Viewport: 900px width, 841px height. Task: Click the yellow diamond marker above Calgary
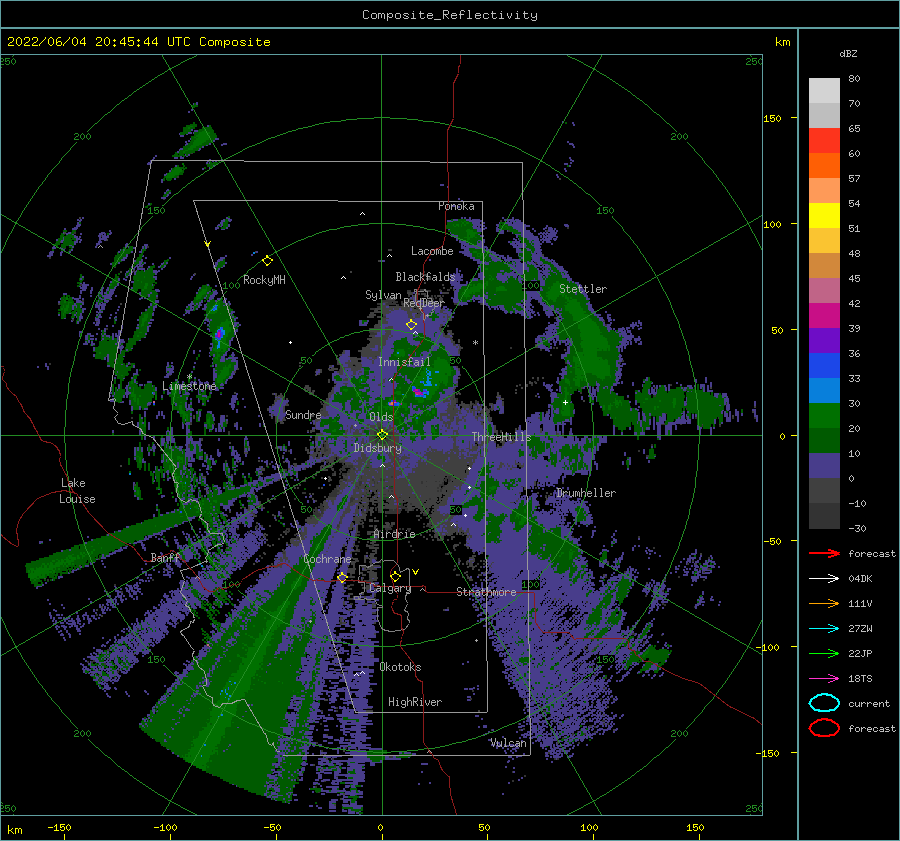pos(395,576)
